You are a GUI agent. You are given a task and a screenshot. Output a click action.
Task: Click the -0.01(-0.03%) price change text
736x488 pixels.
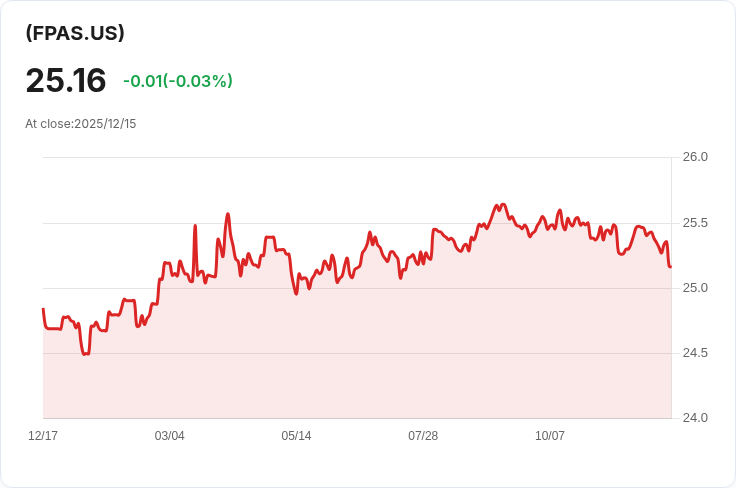(177, 81)
